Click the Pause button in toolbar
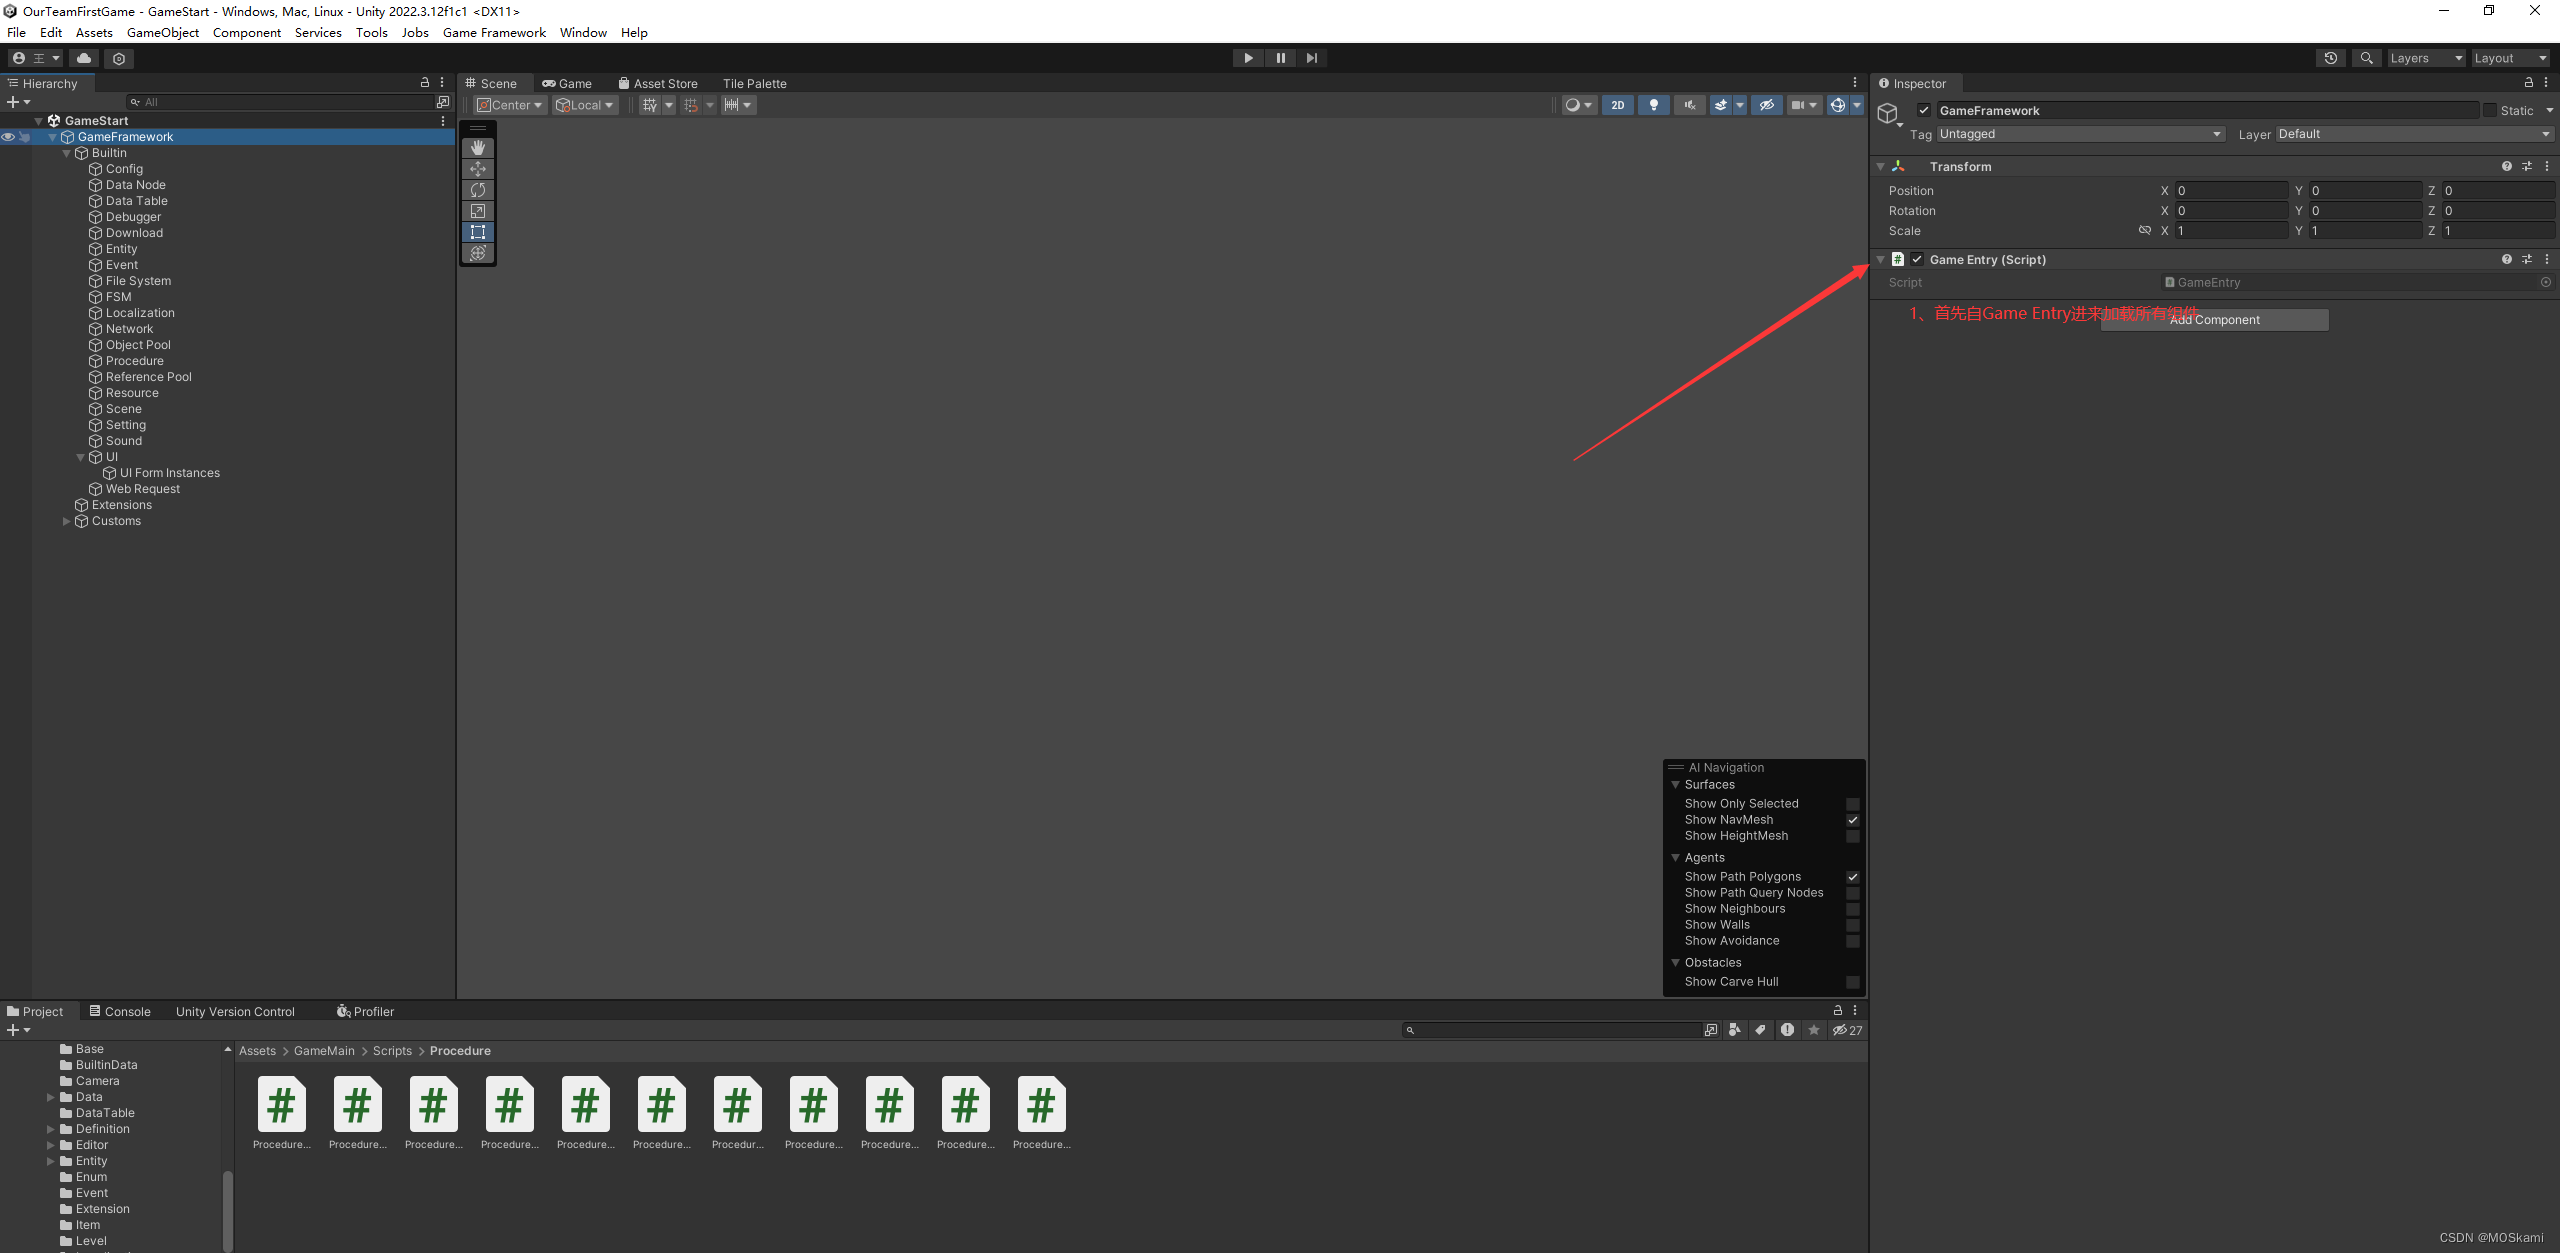This screenshot has width=2560, height=1253. coord(1280,58)
